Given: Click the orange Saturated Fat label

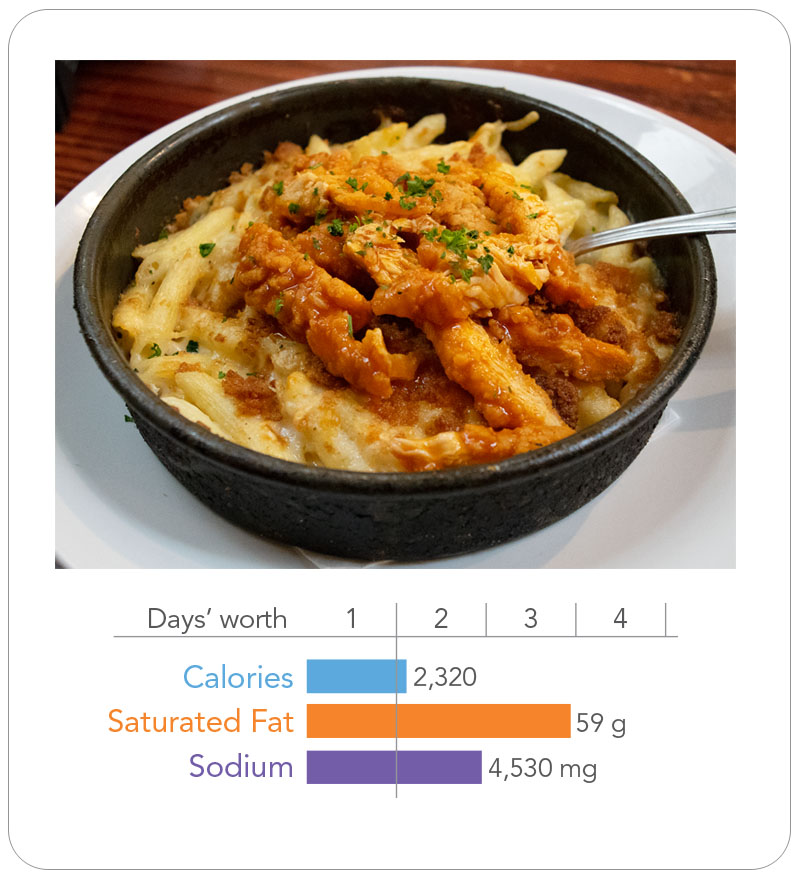Looking at the screenshot, I should (x=201, y=721).
